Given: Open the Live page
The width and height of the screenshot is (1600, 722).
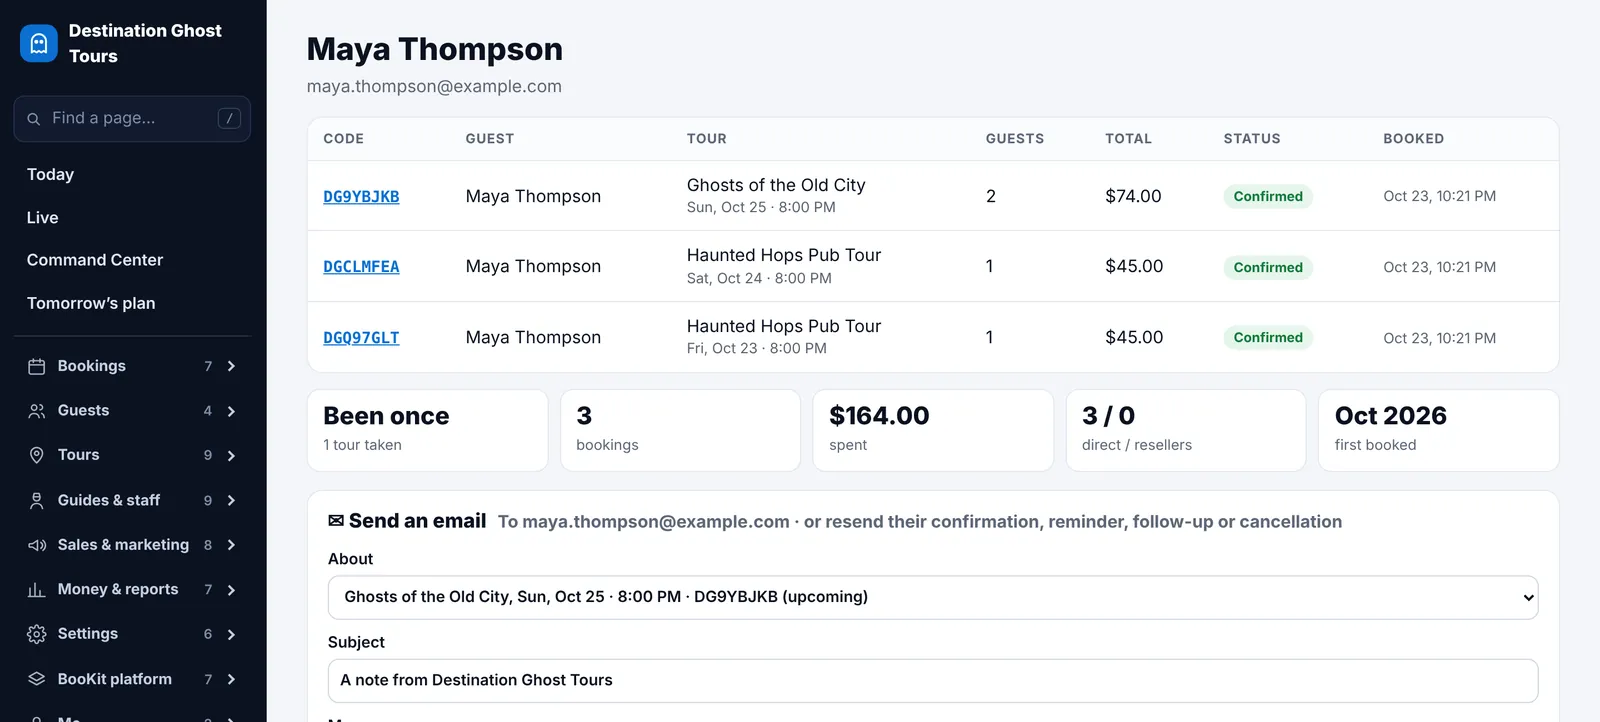Looking at the screenshot, I should 42,217.
